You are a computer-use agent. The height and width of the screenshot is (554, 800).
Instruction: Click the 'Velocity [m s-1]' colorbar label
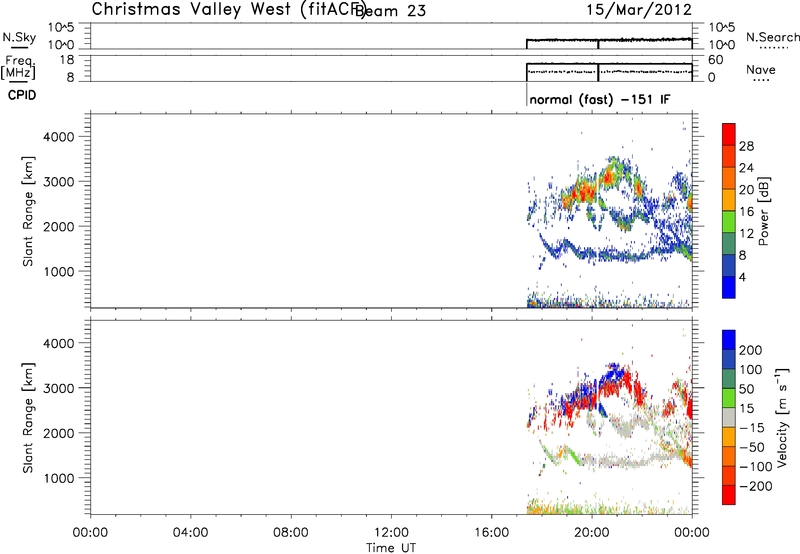pyautogui.click(x=782, y=417)
